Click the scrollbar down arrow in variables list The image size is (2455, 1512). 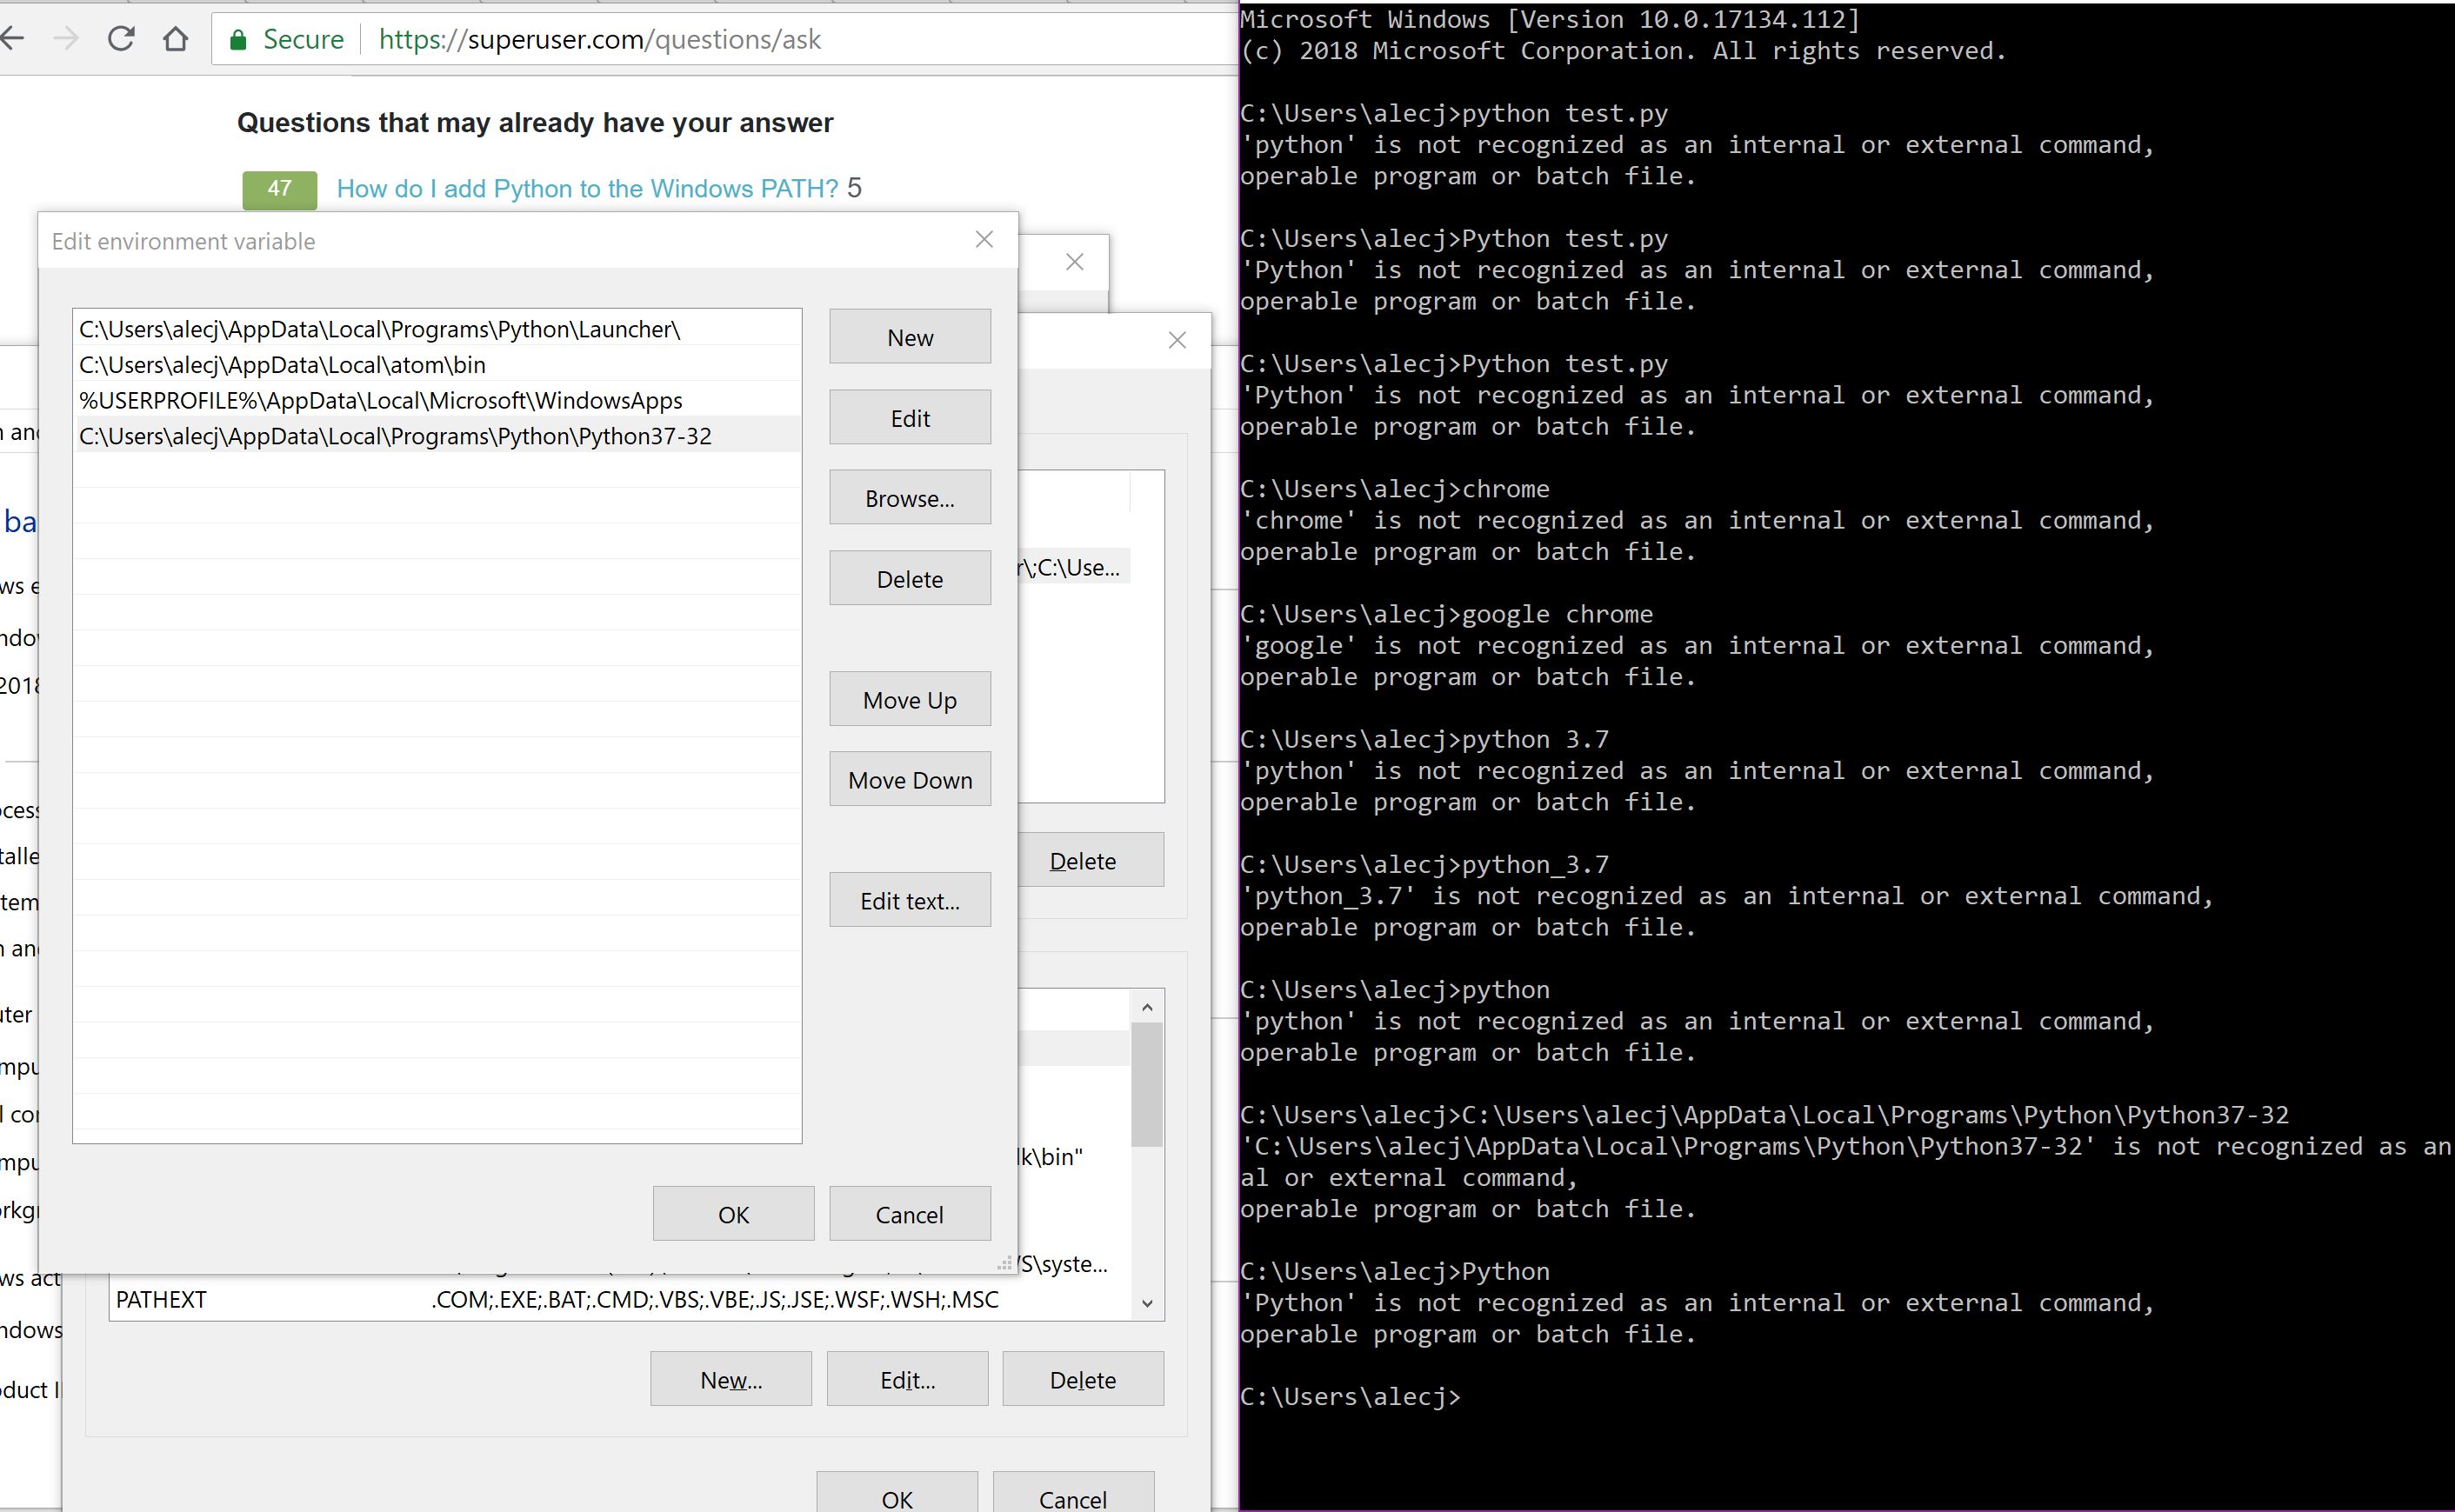click(1147, 1302)
